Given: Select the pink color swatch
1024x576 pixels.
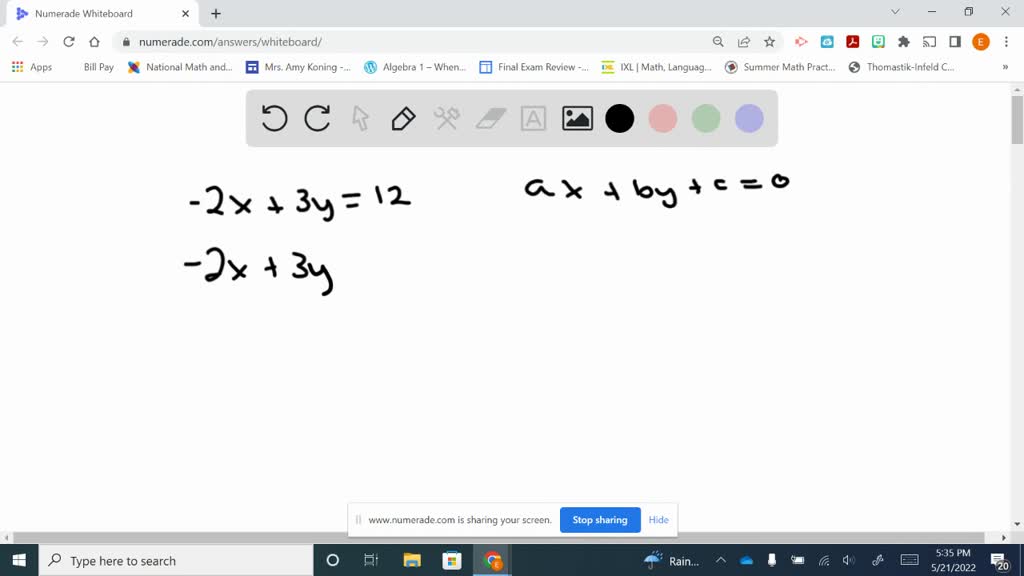Looking at the screenshot, I should tap(662, 118).
